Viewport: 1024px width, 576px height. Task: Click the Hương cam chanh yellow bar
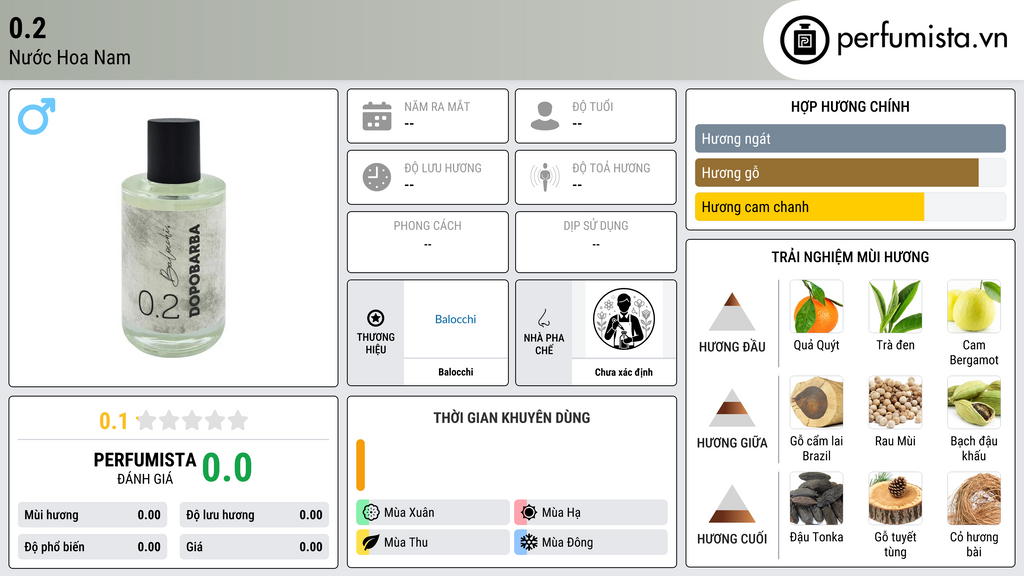809,207
